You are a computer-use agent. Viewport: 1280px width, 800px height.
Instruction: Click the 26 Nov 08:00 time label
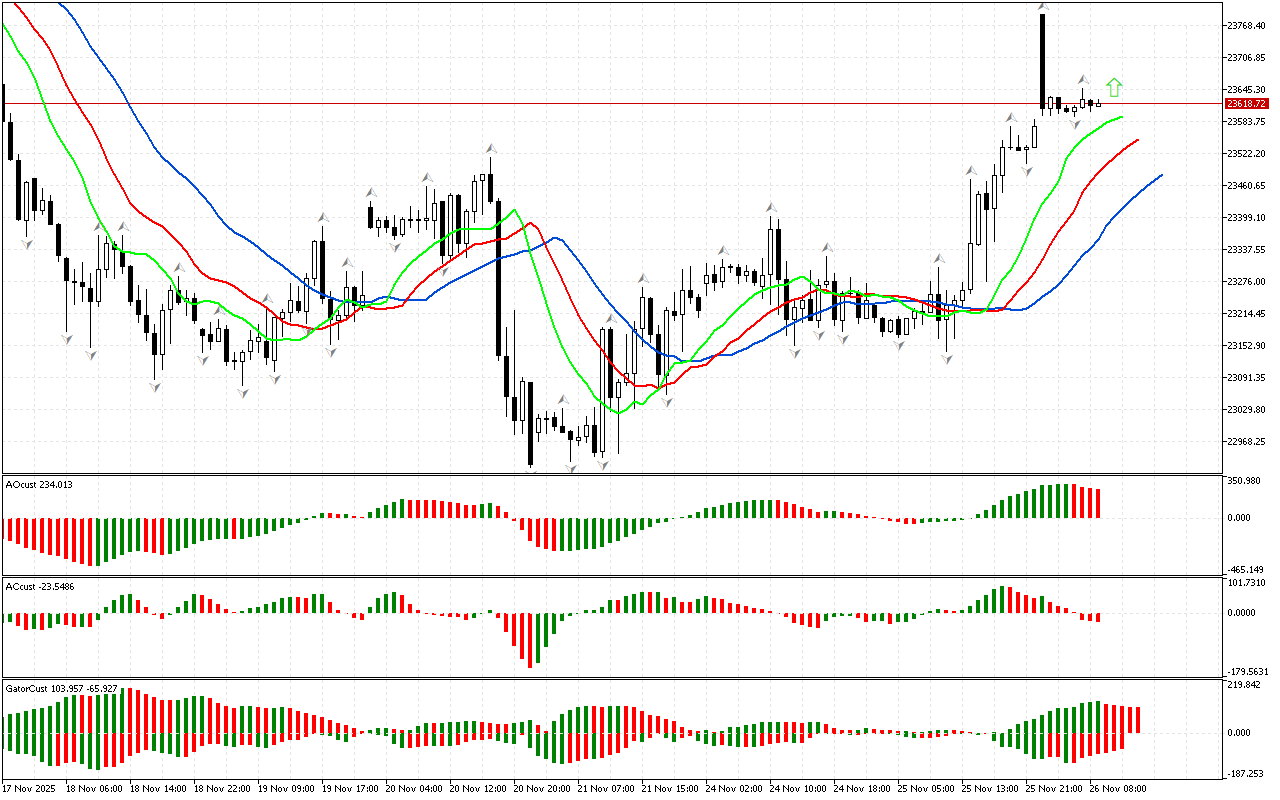(1119, 789)
